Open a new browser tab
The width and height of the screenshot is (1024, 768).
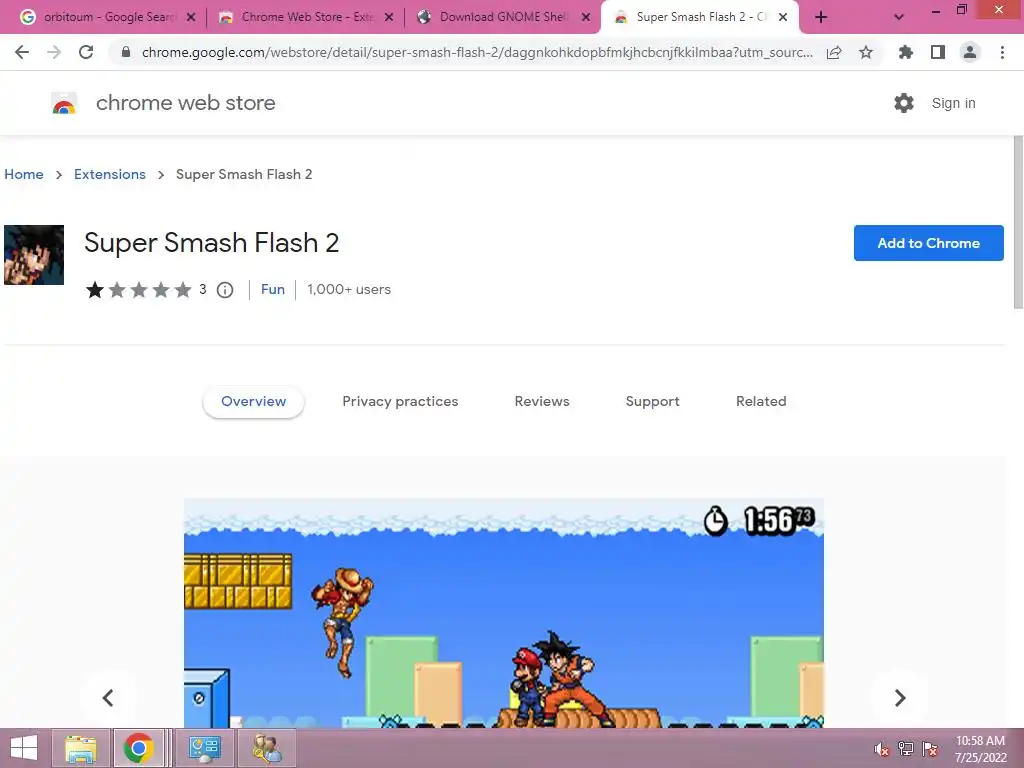tap(821, 18)
